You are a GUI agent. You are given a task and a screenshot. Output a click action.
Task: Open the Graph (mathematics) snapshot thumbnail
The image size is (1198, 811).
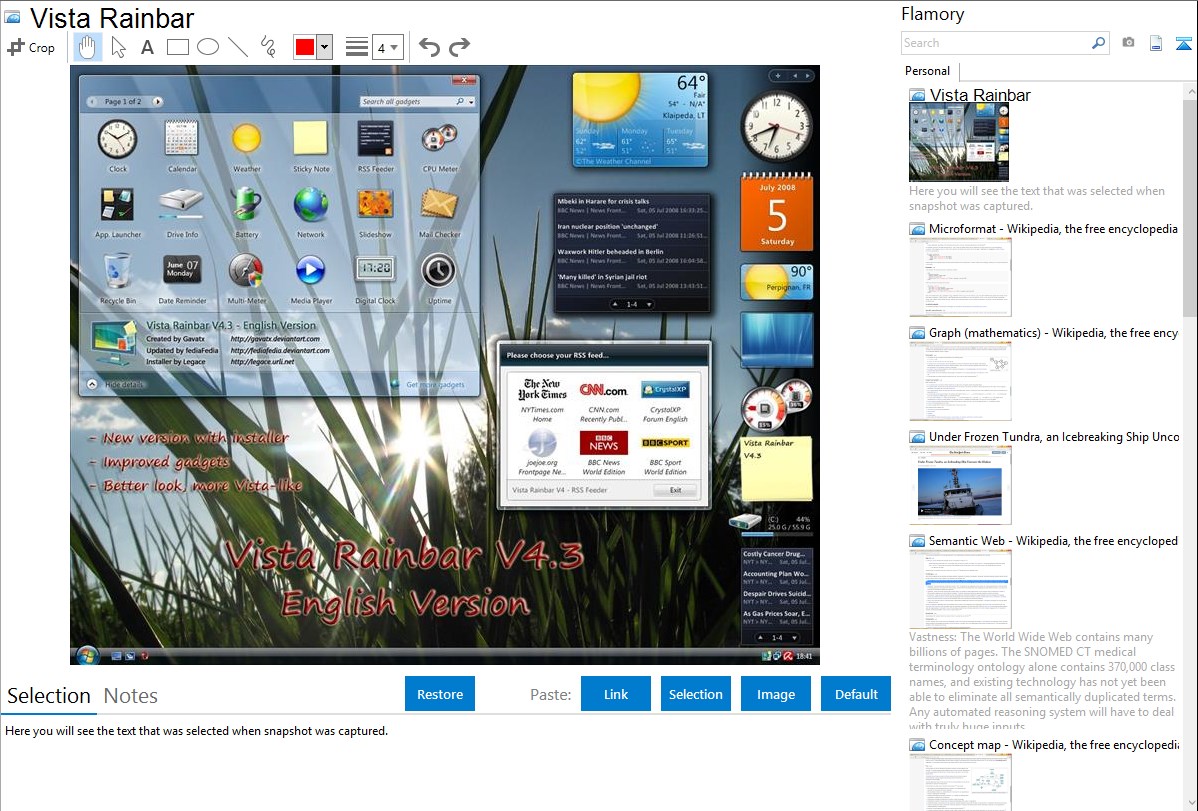(960, 381)
